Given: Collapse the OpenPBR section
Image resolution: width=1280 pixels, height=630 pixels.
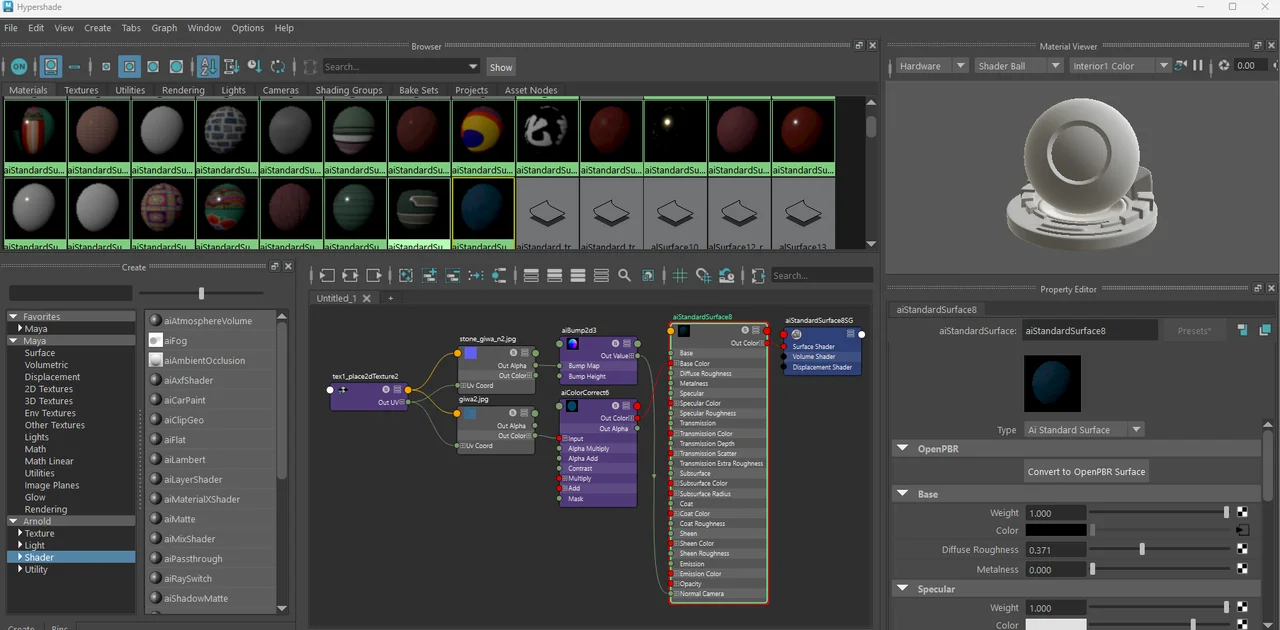Looking at the screenshot, I should click(902, 449).
